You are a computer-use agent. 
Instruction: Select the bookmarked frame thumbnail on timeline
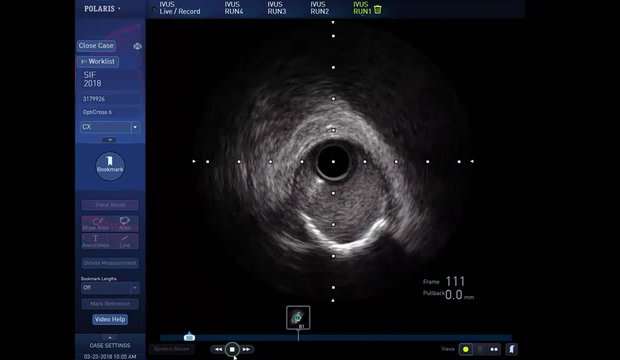click(298, 317)
